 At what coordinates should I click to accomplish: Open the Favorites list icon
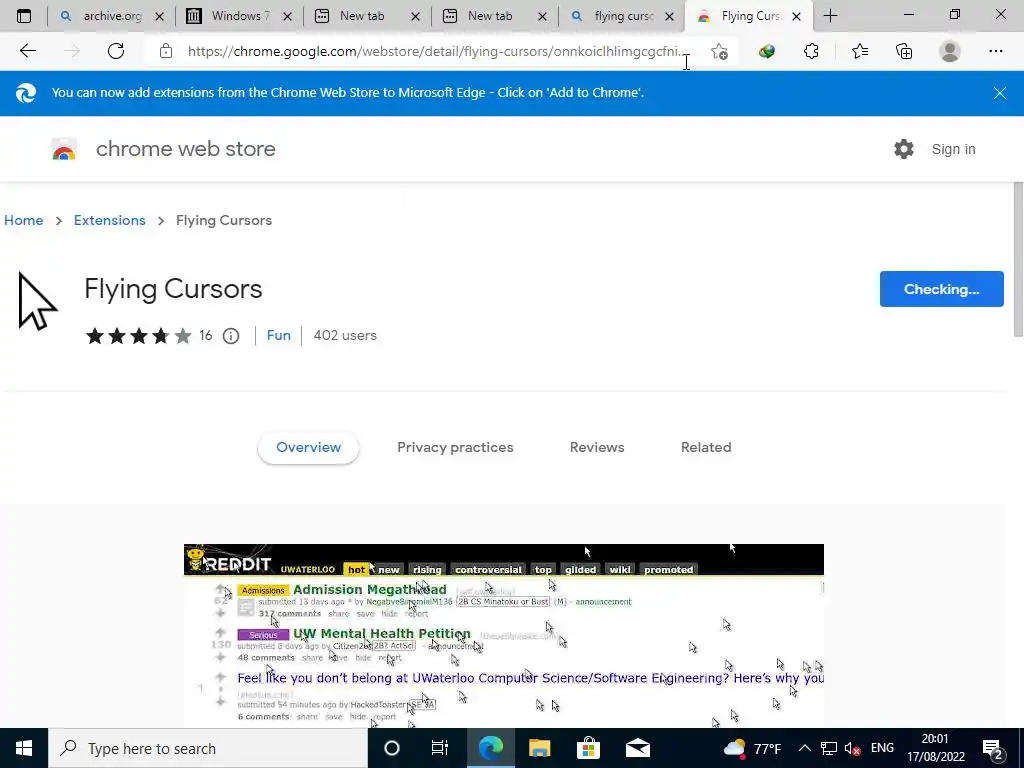860,51
